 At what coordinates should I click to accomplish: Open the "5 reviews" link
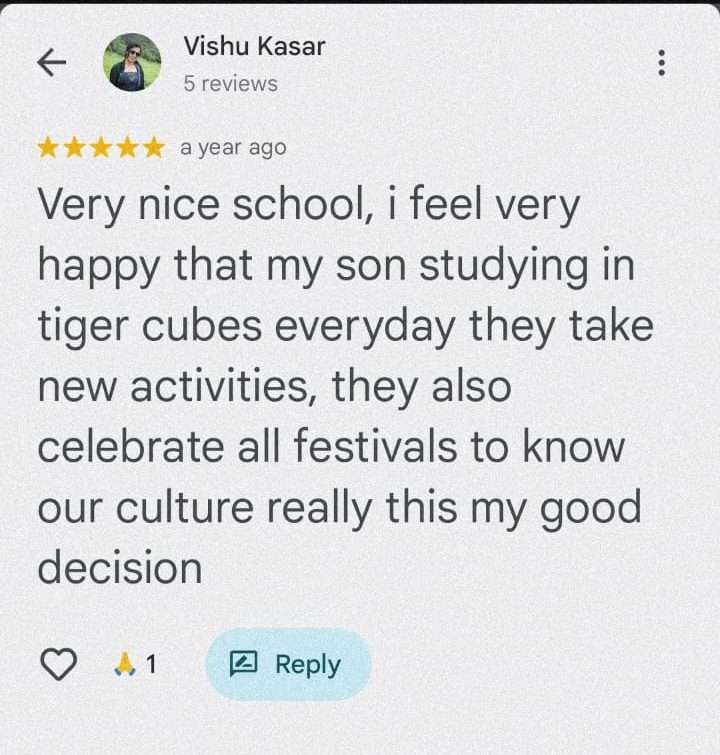pyautogui.click(x=230, y=84)
